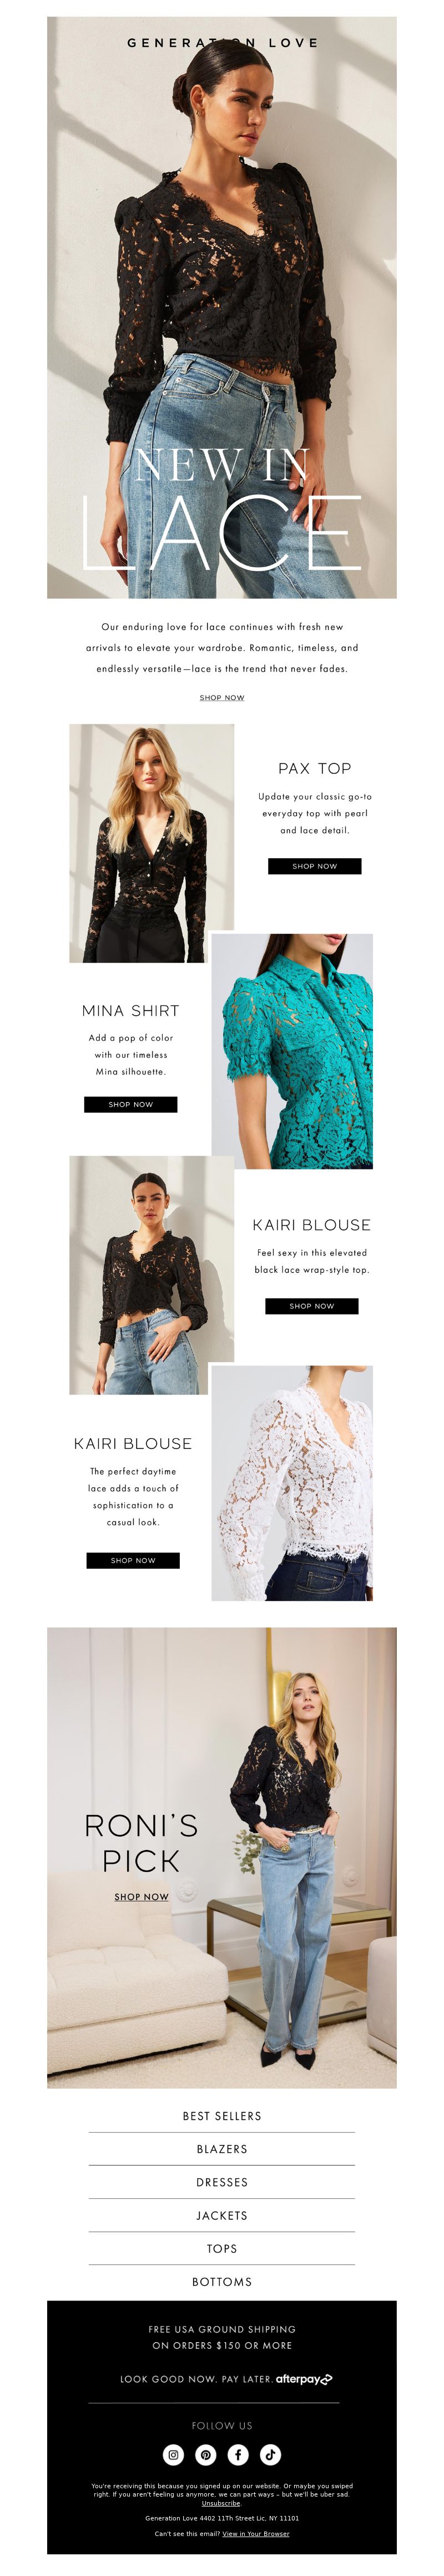The height and width of the screenshot is (2576, 444).
Task: Open the TikTok social icon
Action: pos(270,2454)
